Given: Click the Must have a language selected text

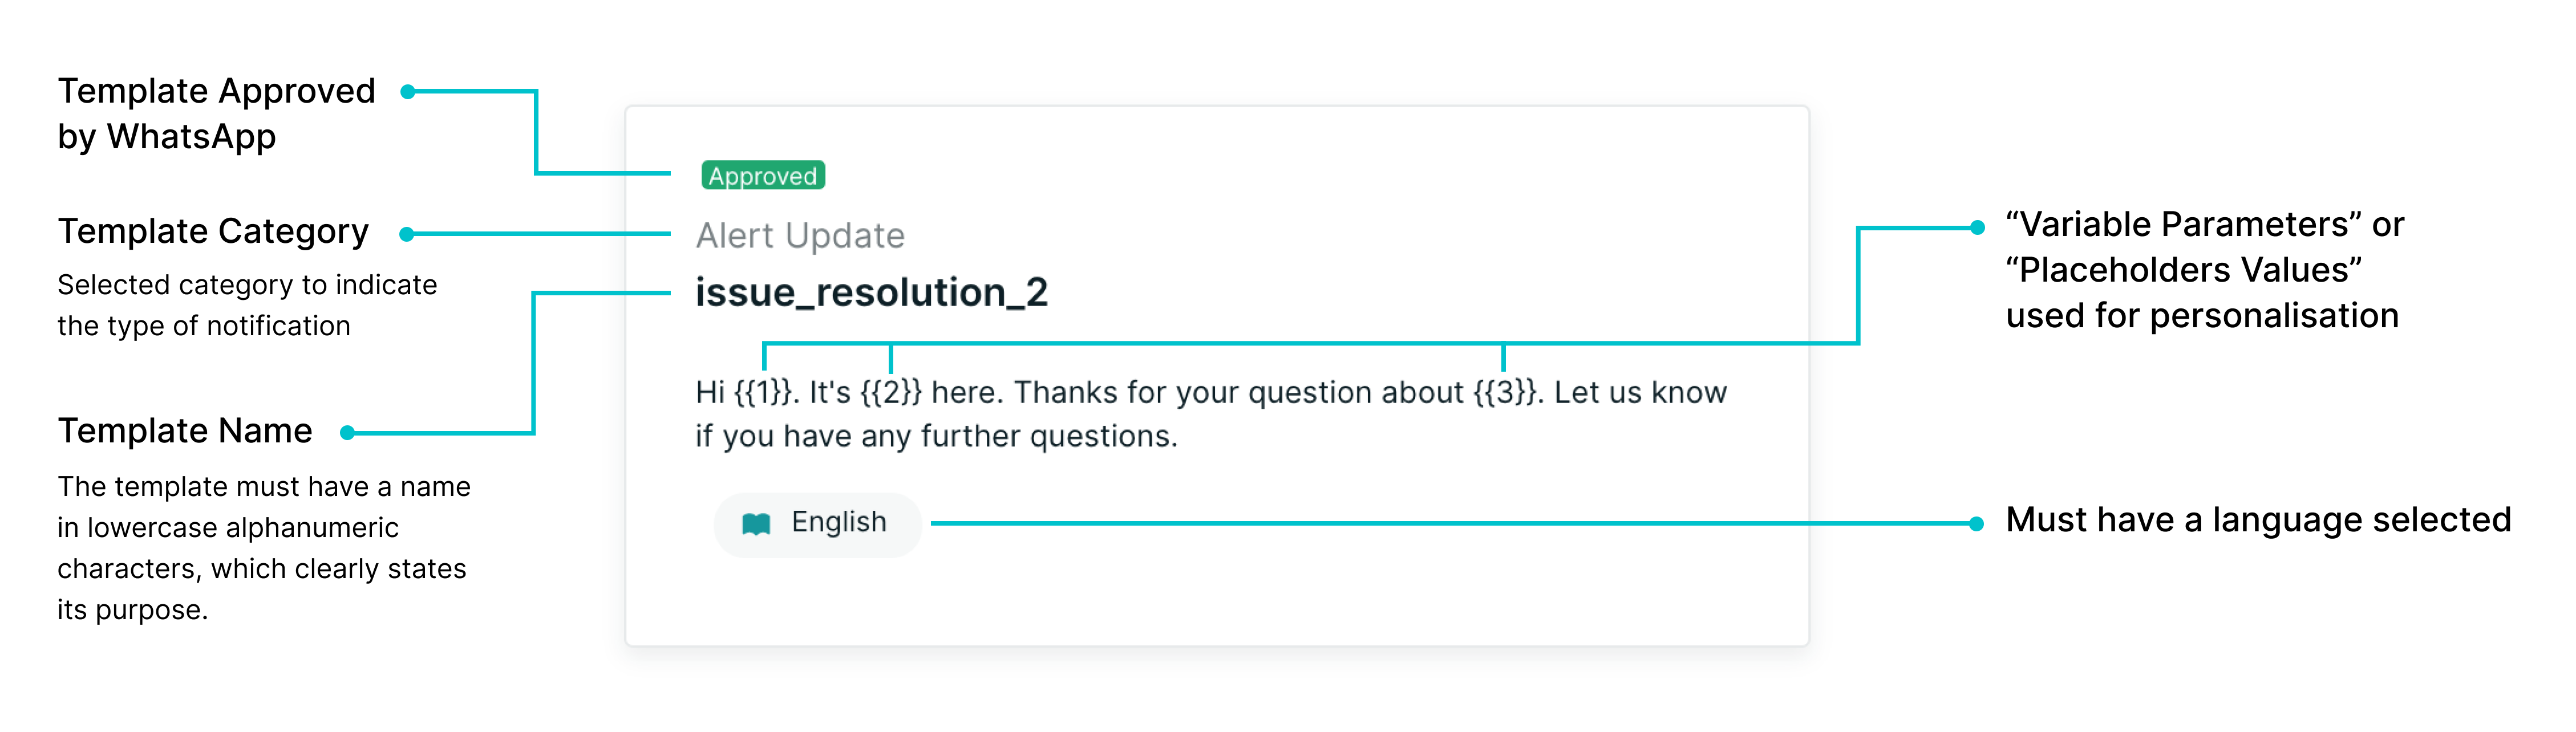Looking at the screenshot, I should click(2258, 520).
